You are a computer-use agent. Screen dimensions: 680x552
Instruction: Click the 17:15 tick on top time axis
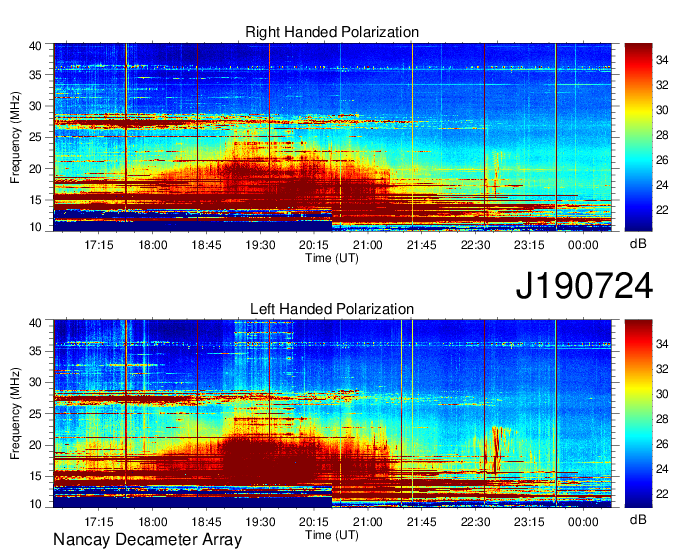pos(99,245)
